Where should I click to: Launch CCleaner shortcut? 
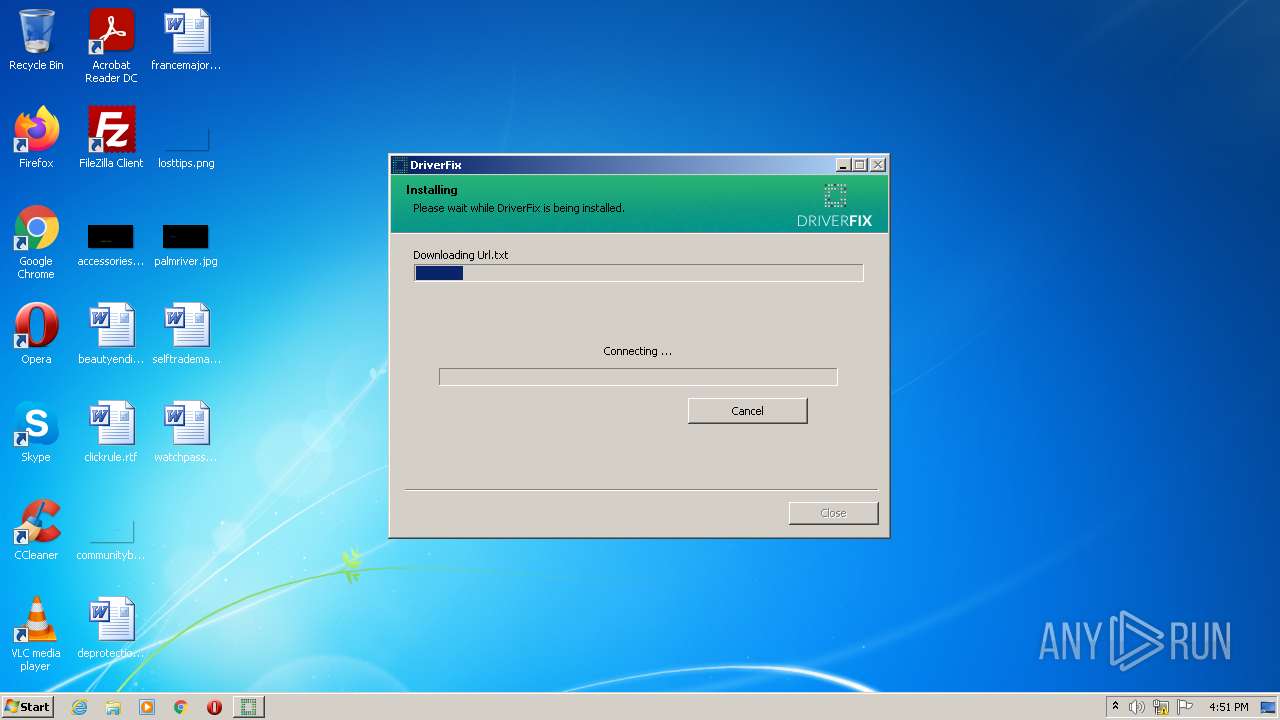point(36,530)
